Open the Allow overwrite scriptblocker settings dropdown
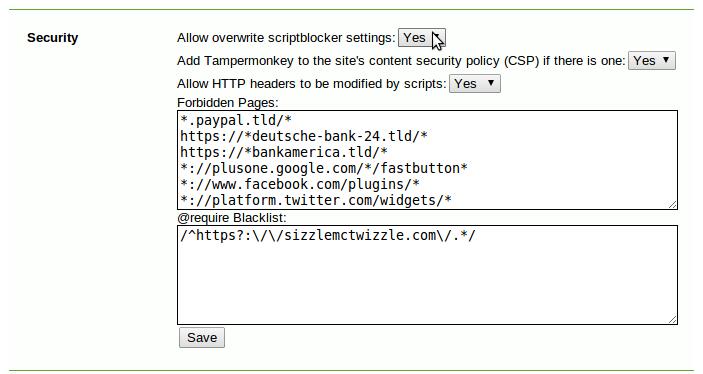The height and width of the screenshot is (374, 703). [421, 38]
